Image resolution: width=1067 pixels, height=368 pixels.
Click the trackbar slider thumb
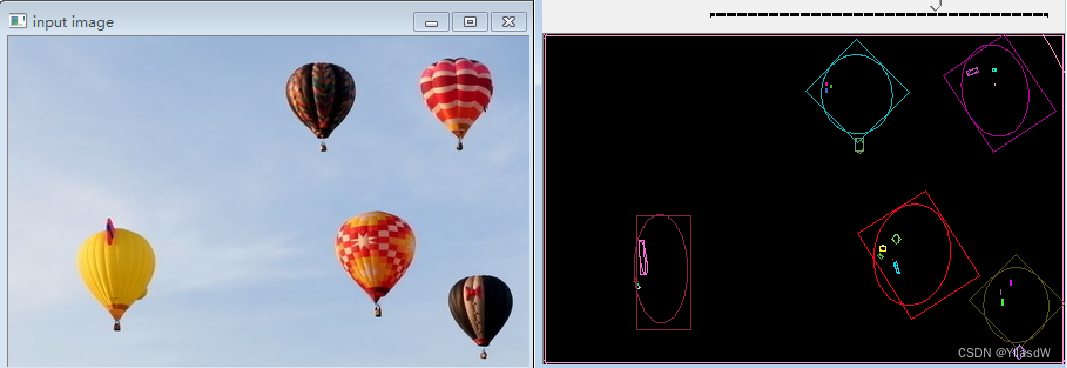(x=936, y=5)
